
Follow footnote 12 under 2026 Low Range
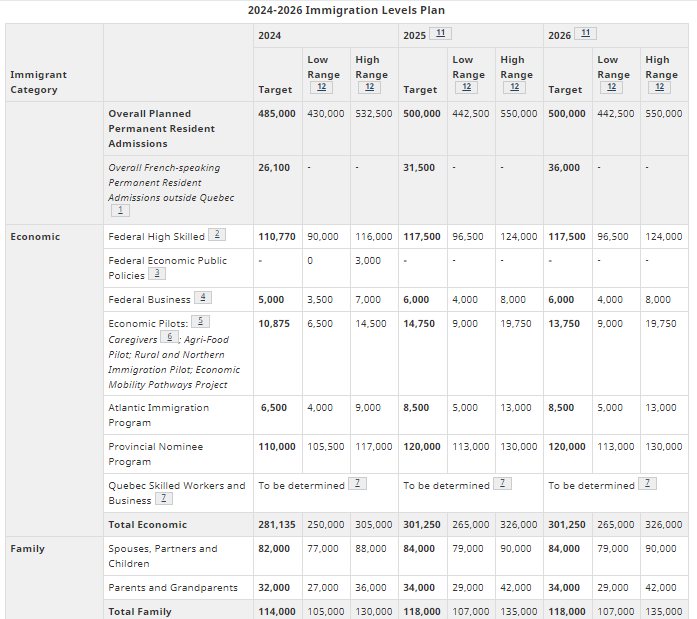coord(611,88)
